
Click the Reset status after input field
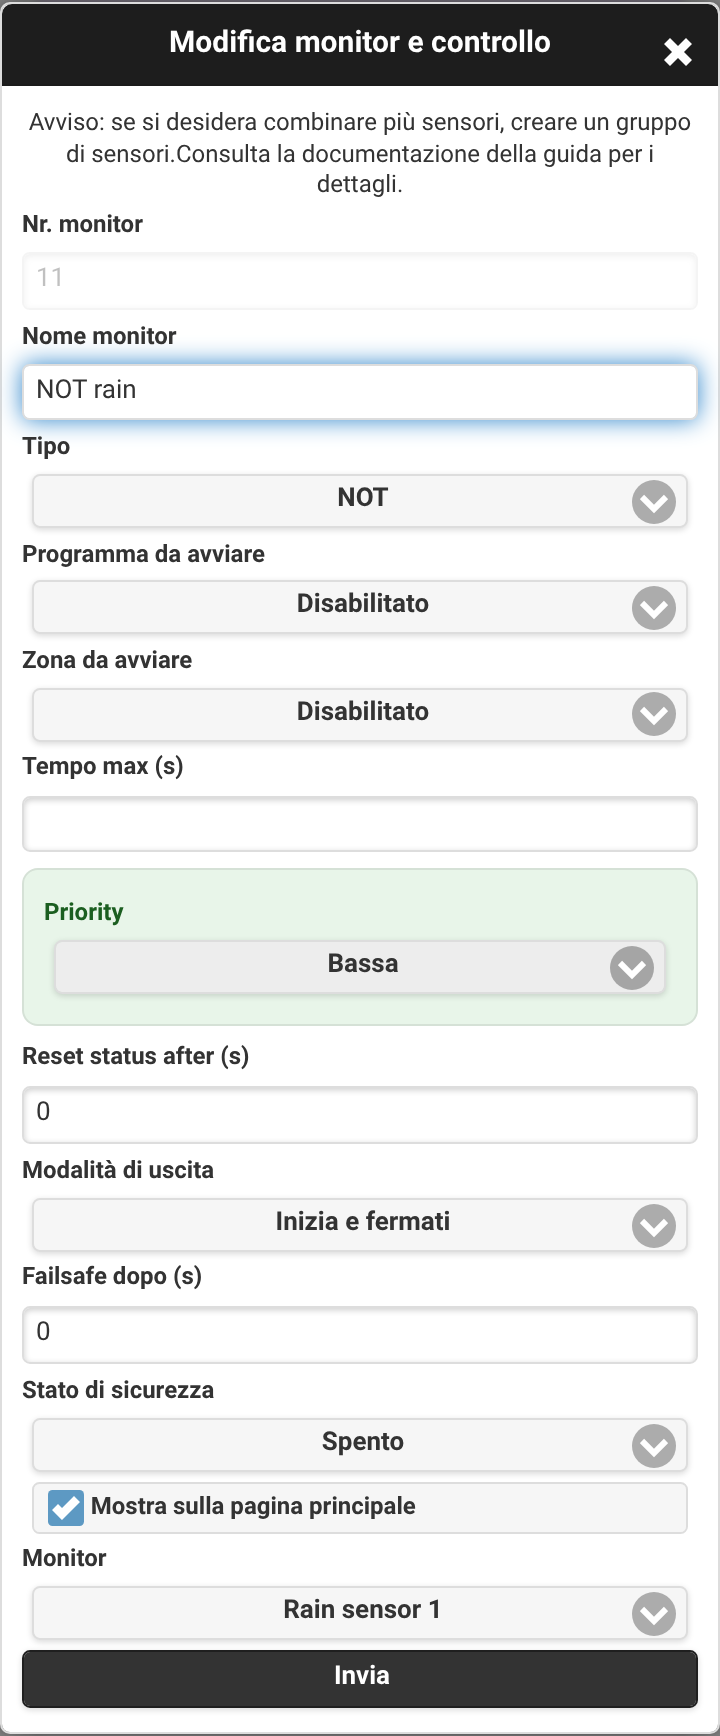coord(360,1114)
